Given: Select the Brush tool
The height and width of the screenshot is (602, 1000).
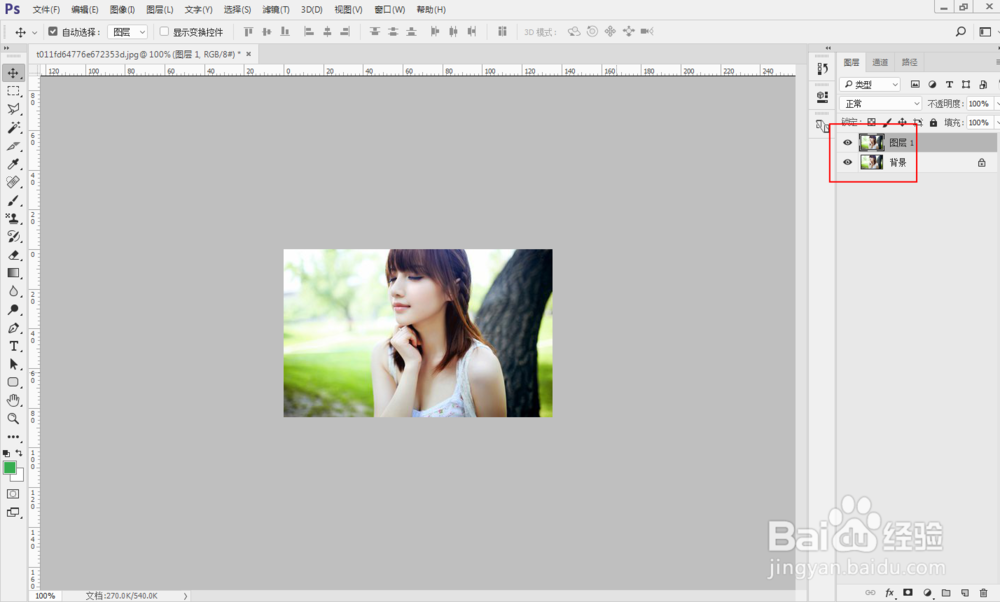Looking at the screenshot, I should [13, 200].
